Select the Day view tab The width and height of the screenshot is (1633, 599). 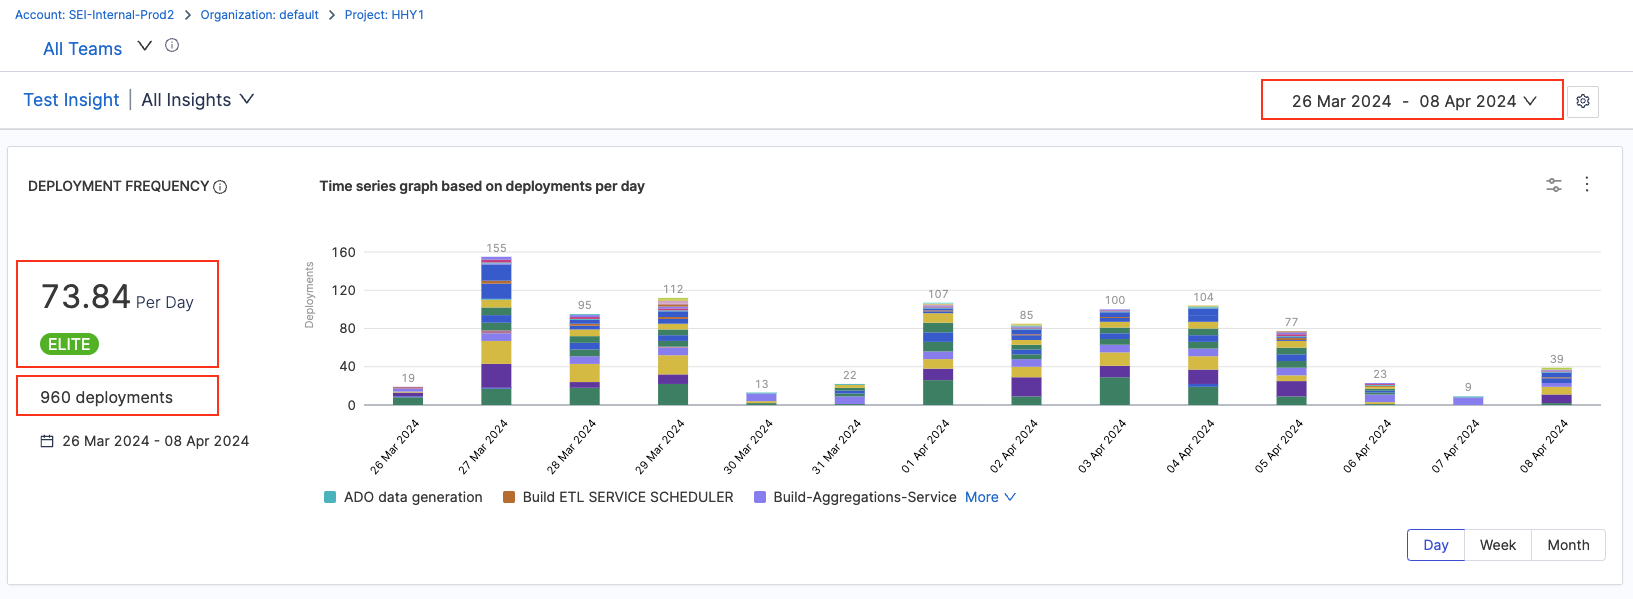[1436, 545]
